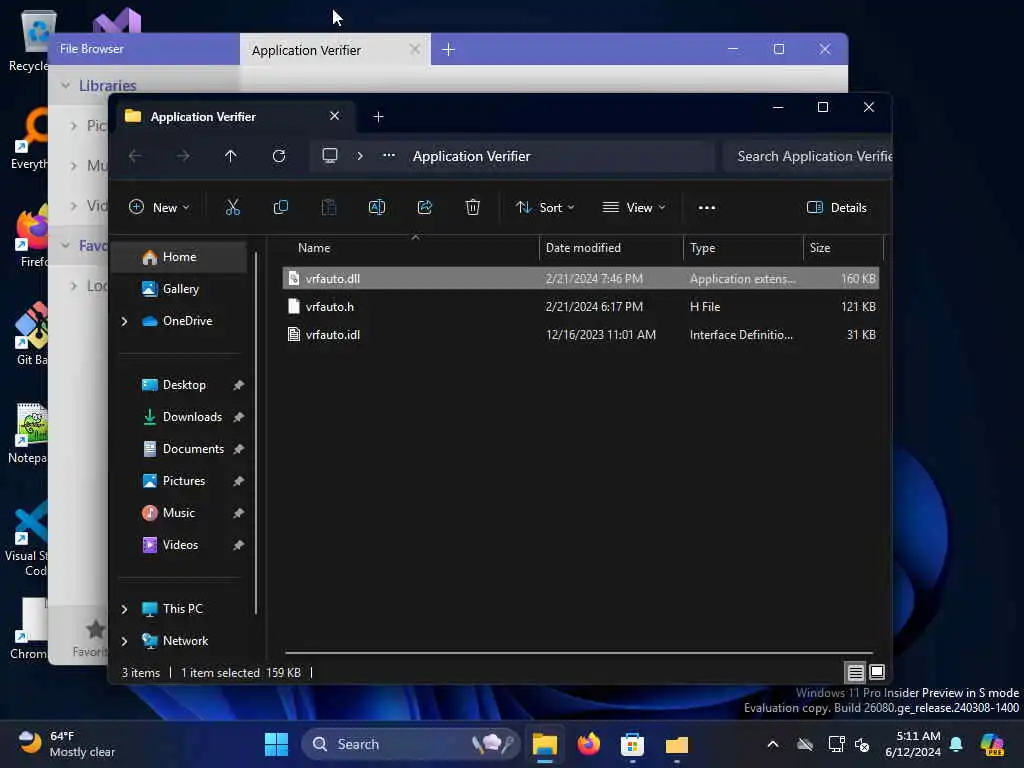1024x768 pixels.
Task: Expand the This PC tree node
Action: [124, 609]
